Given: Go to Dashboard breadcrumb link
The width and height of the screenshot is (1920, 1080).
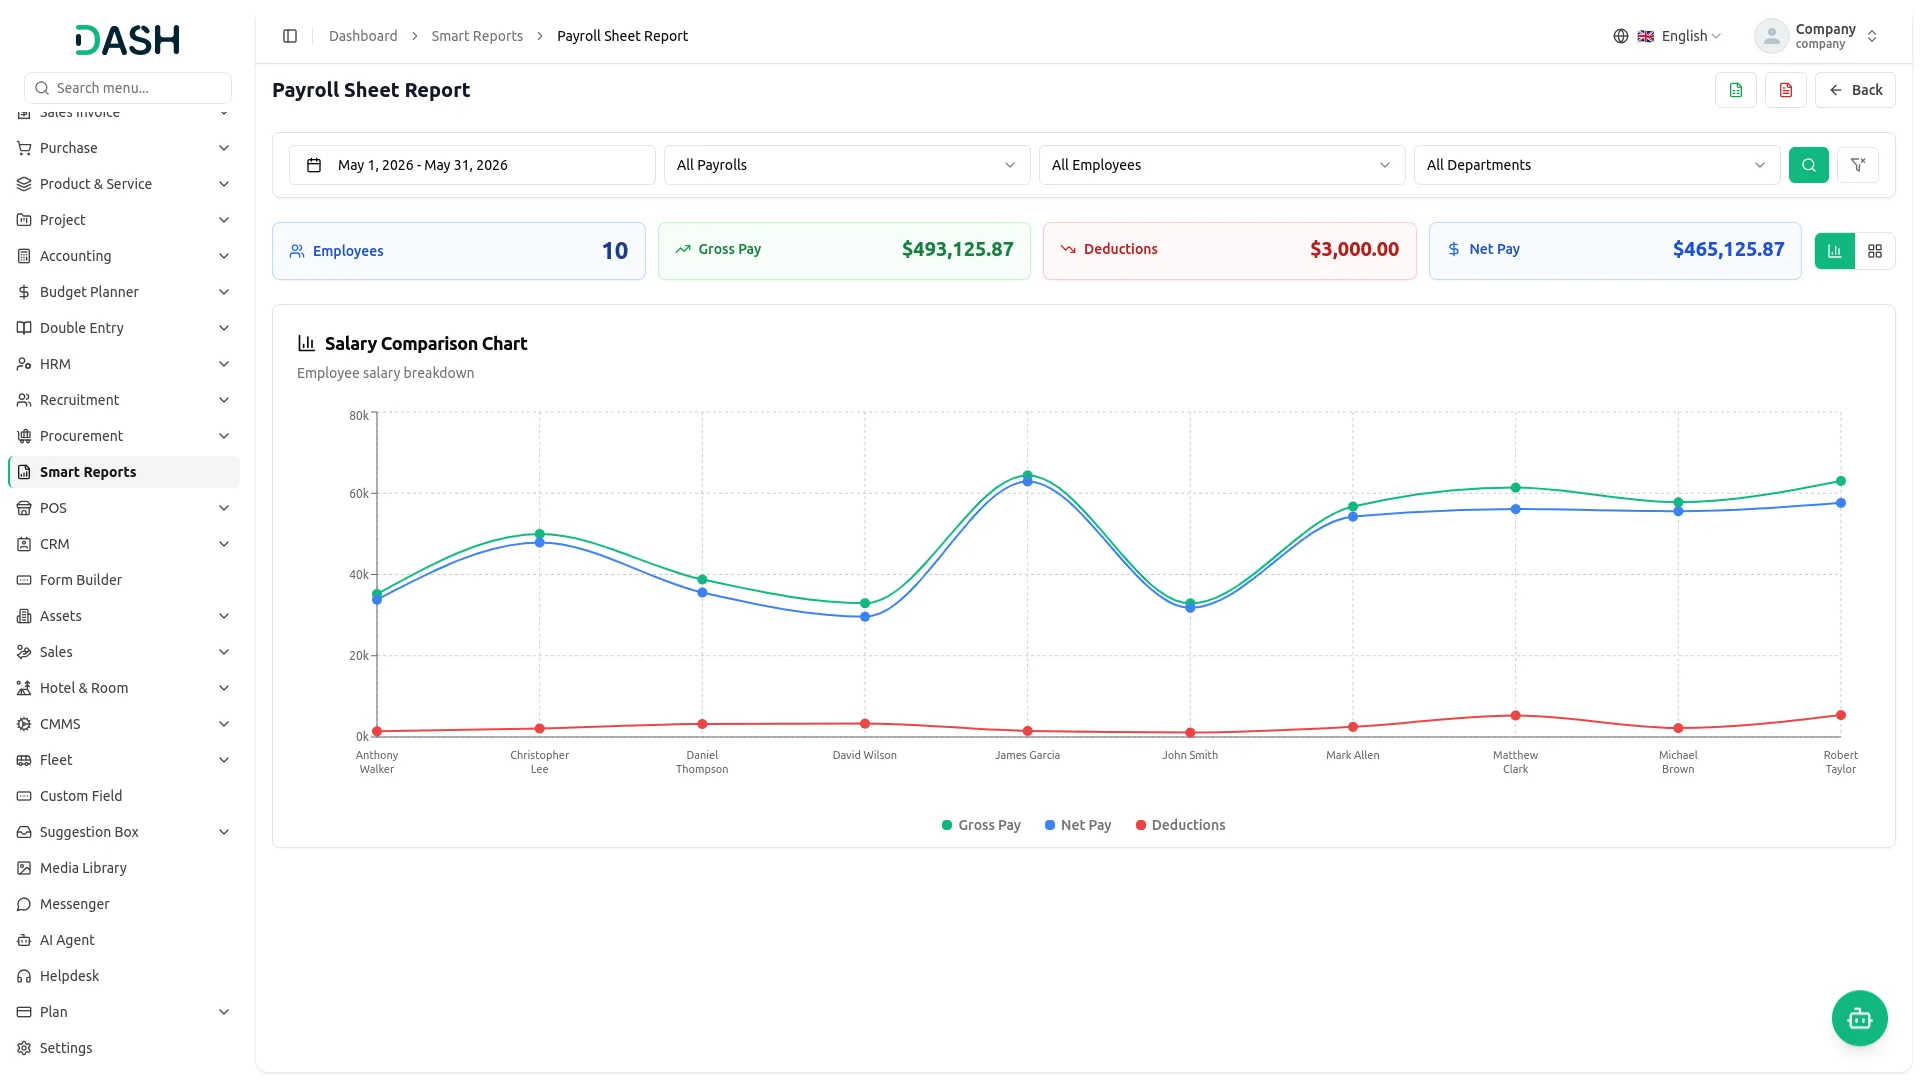Looking at the screenshot, I should coord(363,36).
